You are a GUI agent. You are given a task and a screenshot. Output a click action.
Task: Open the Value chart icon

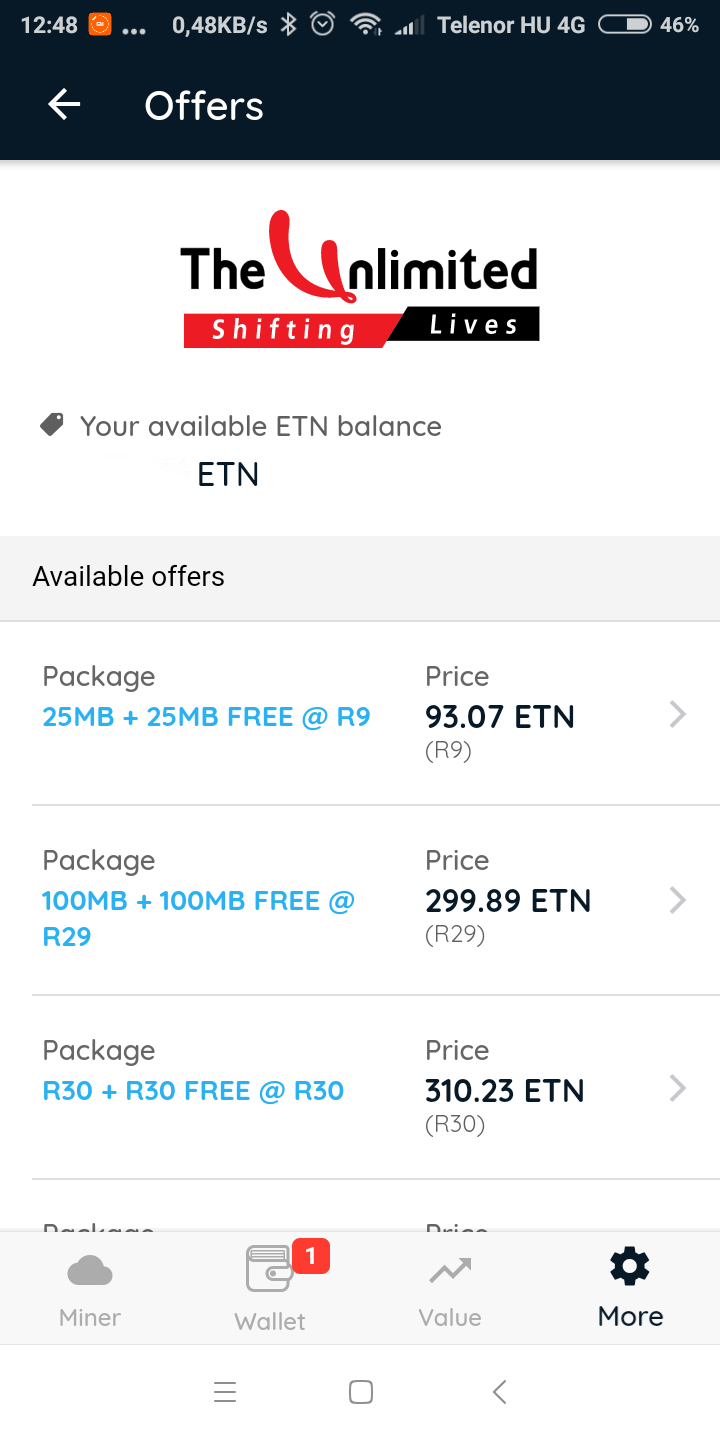450,1272
